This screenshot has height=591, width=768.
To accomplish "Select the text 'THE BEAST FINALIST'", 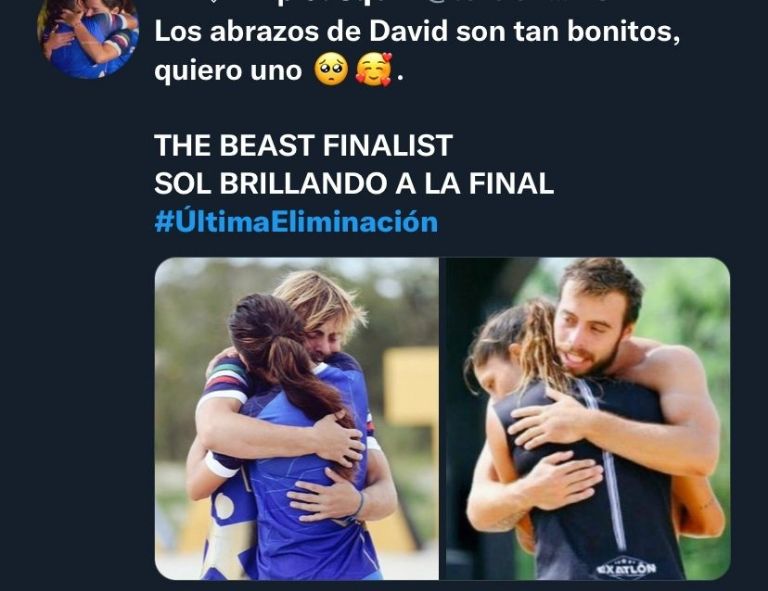I will click(303, 145).
